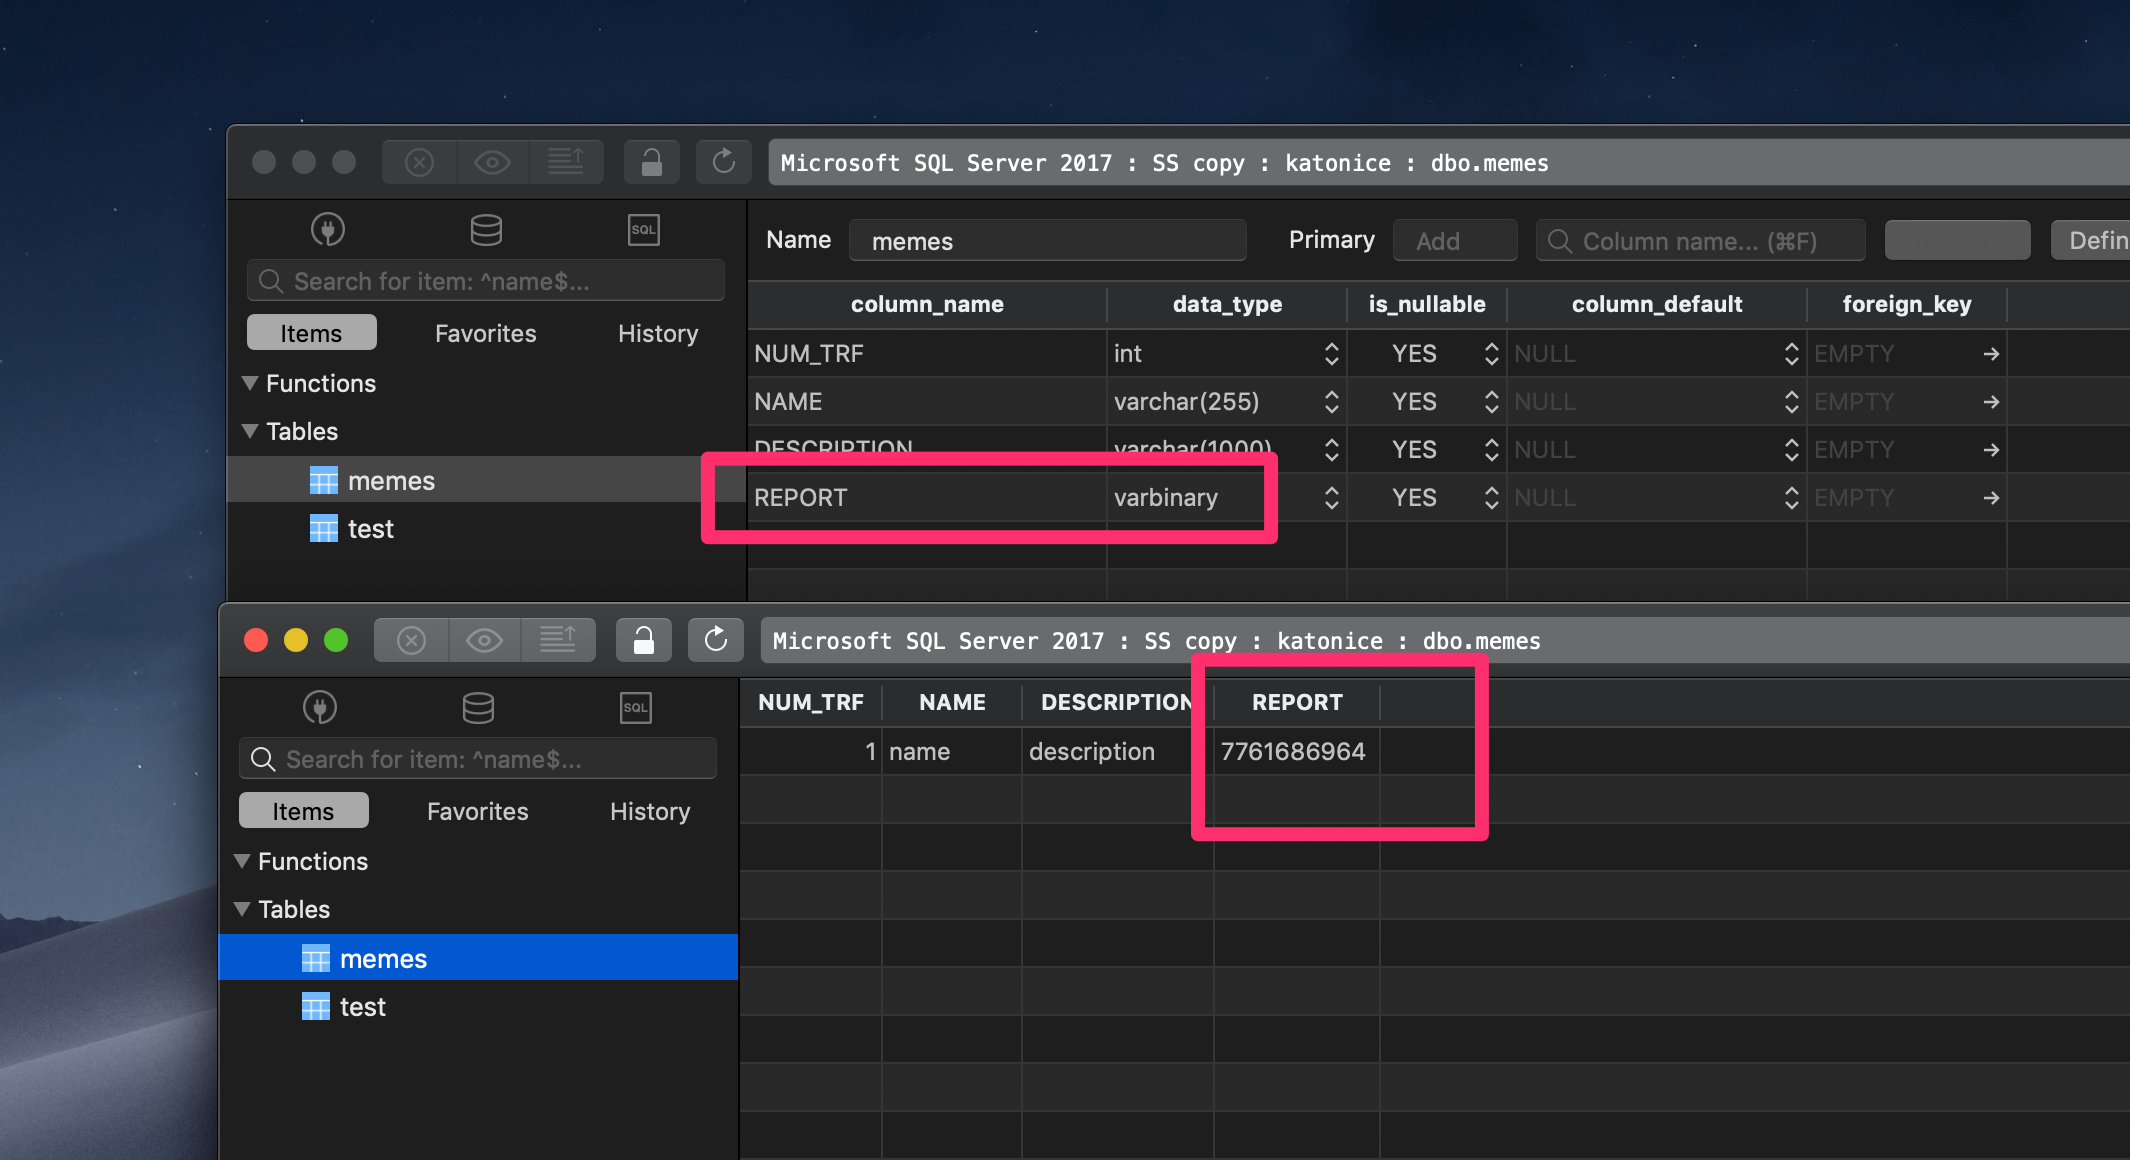Click the Add primary key button

click(x=1454, y=241)
